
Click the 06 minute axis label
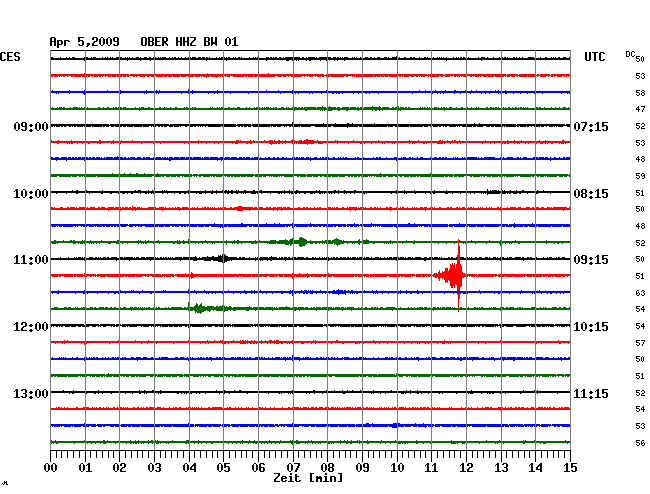[258, 468]
